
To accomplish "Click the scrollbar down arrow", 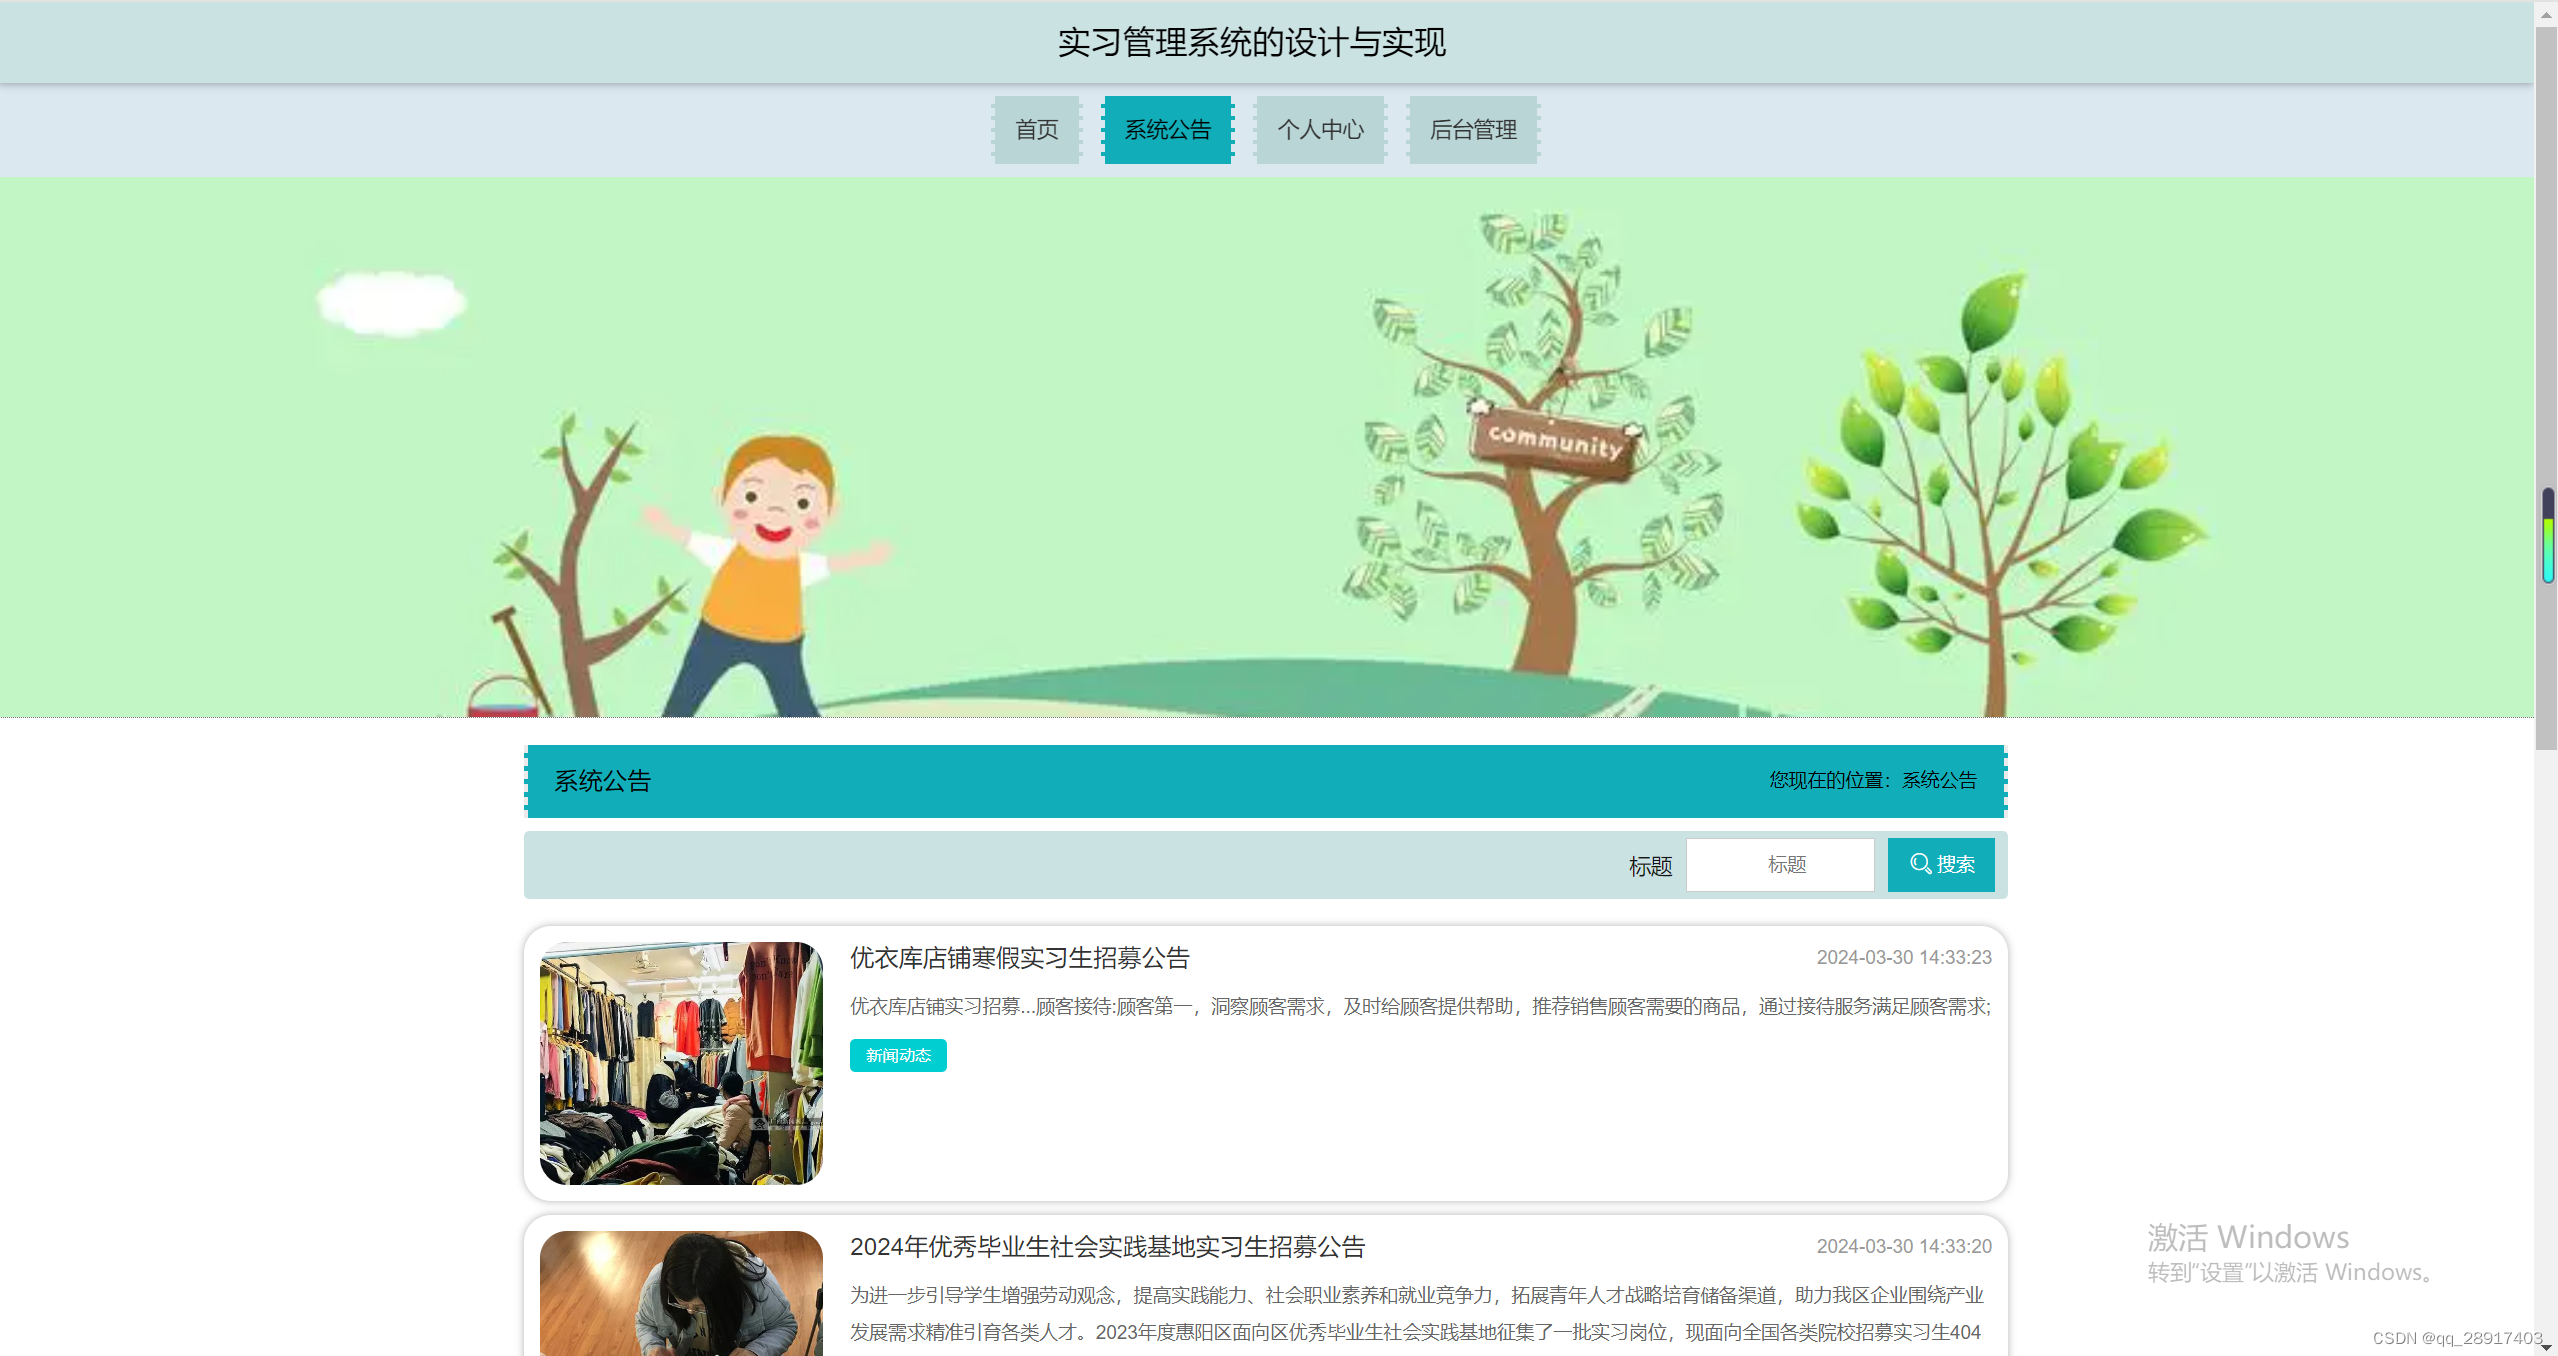I will point(2546,1346).
